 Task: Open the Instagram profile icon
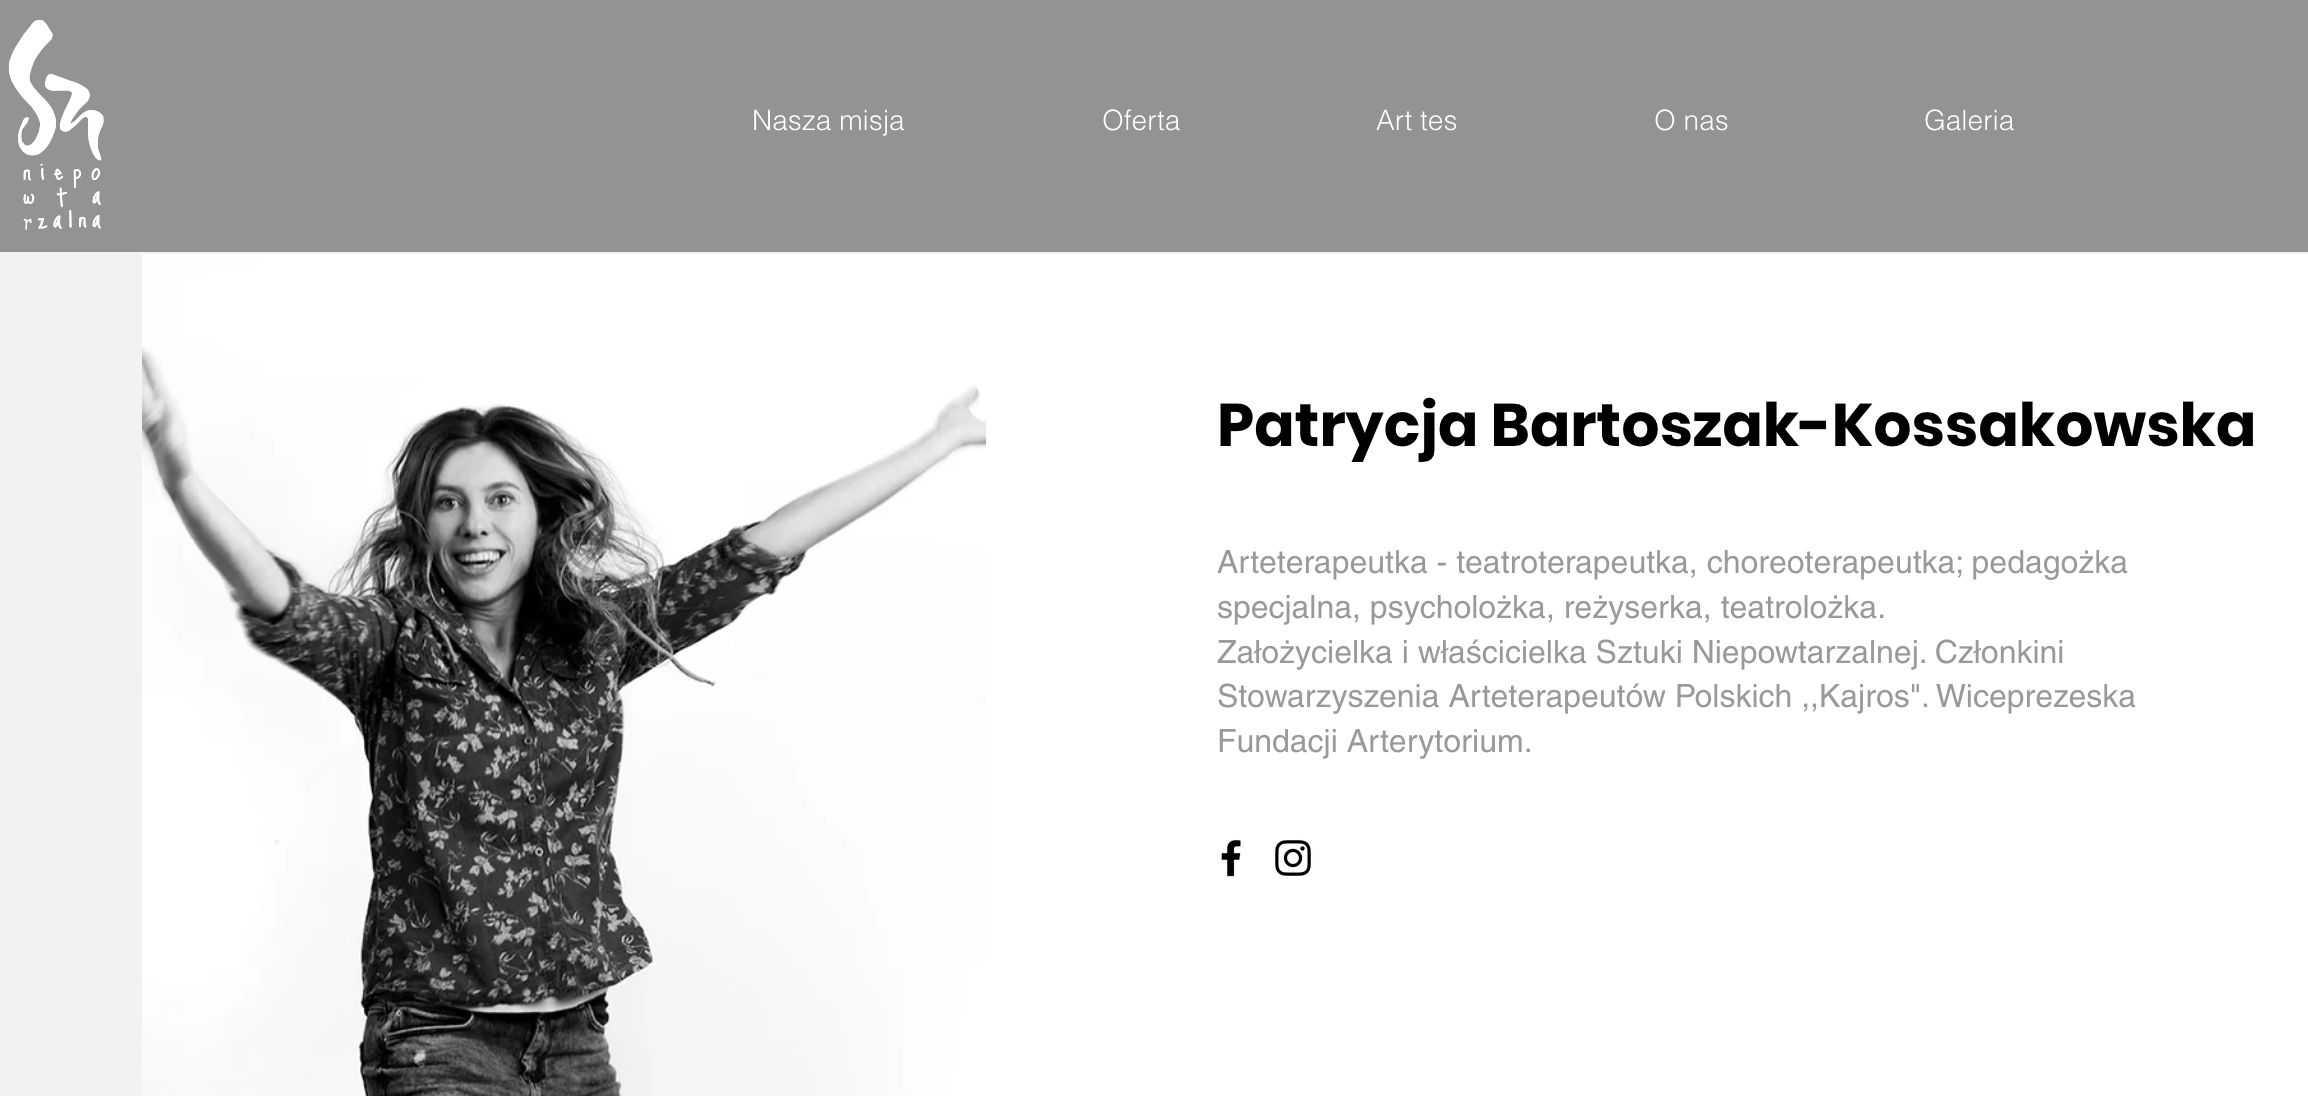(x=1293, y=858)
